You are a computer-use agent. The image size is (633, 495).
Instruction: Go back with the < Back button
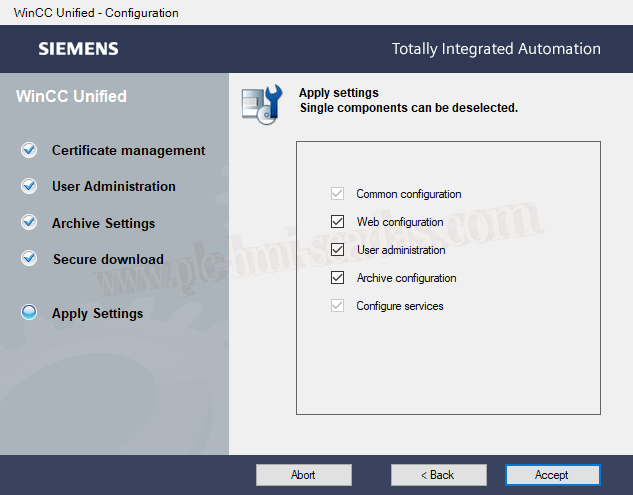pos(438,475)
